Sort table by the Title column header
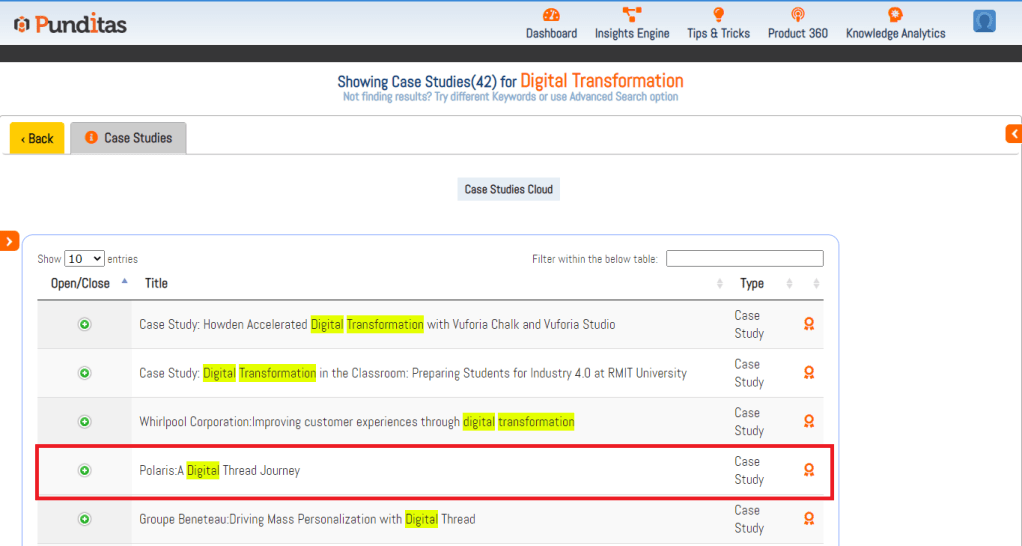Image resolution: width=1022 pixels, height=546 pixels. click(x=156, y=283)
